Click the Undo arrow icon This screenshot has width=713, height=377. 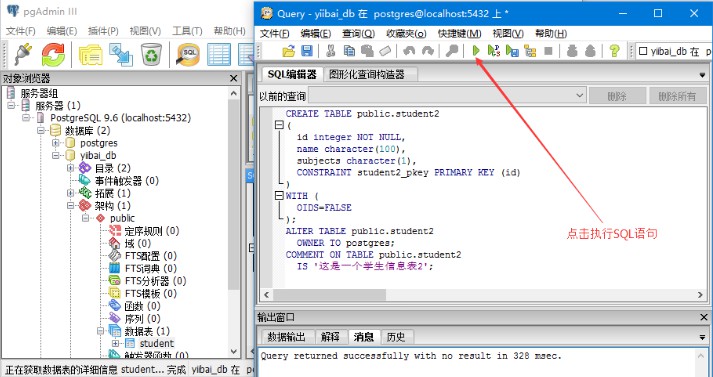coord(409,50)
